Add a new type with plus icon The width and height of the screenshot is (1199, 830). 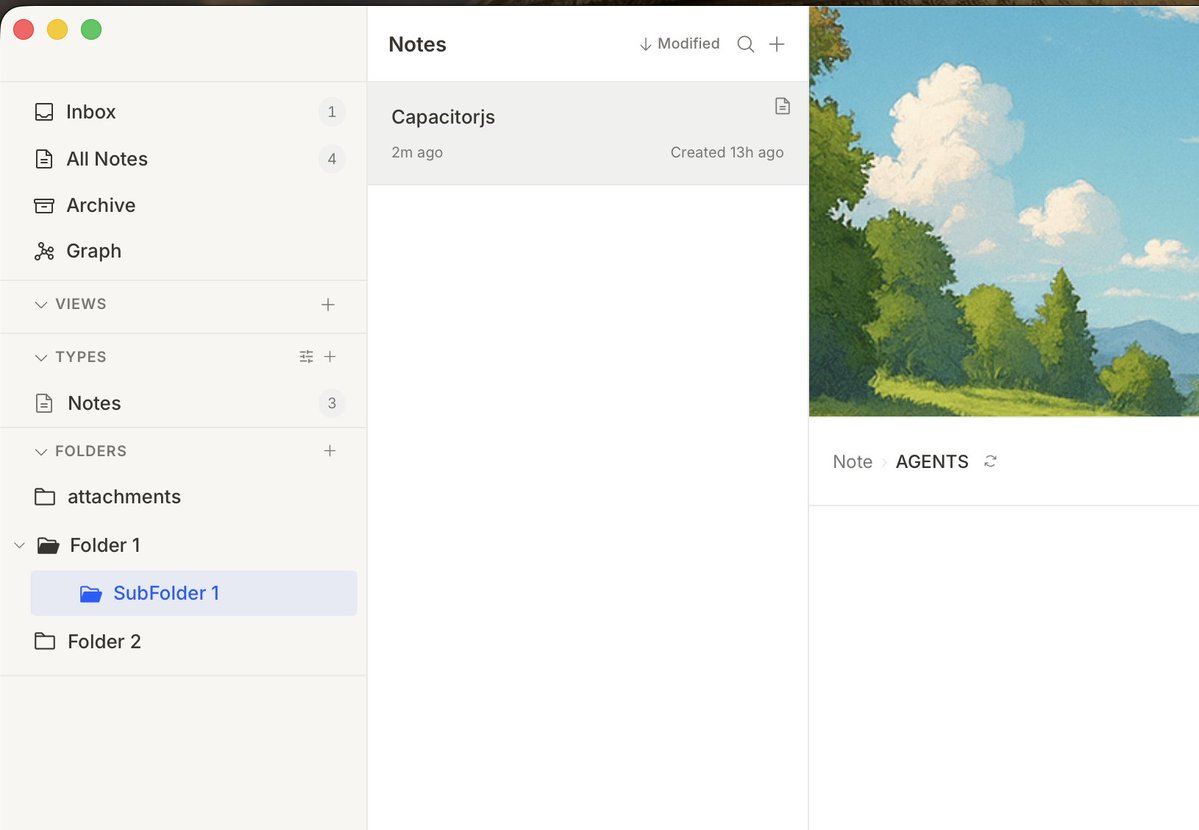pos(330,356)
